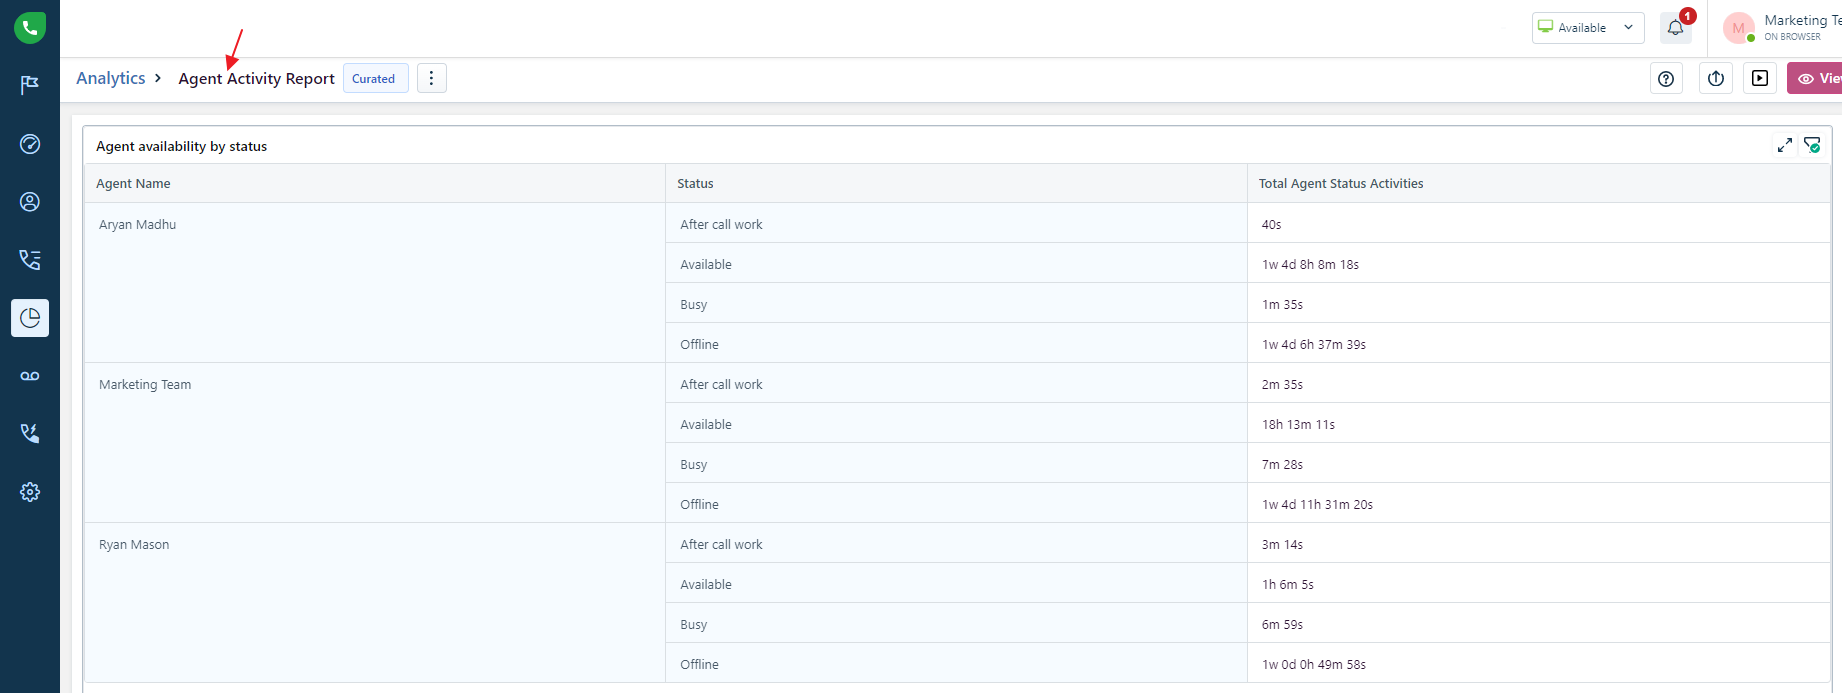Open the settings gear in sidebar
This screenshot has width=1842, height=693.
tap(30, 492)
